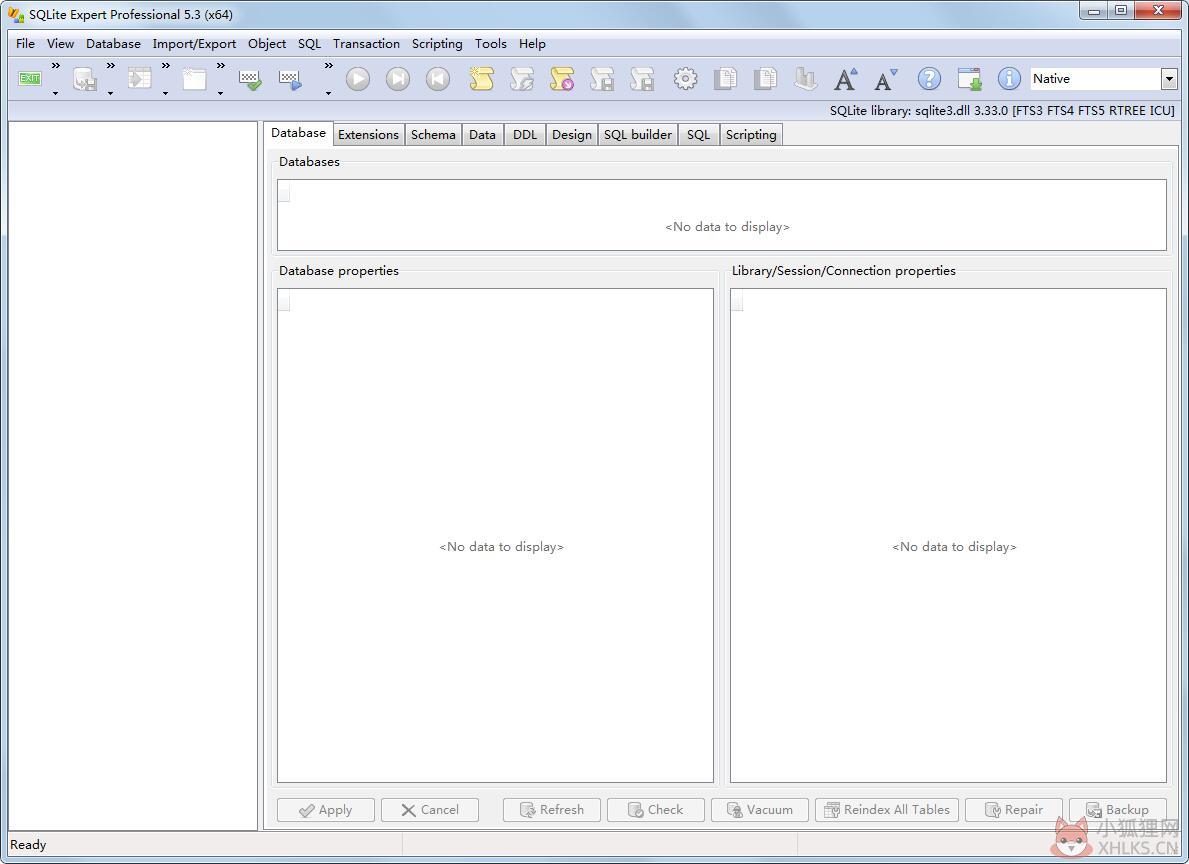Image resolution: width=1189 pixels, height=864 pixels.
Task: Switch to the SQL tab in tab strip
Action: point(698,135)
